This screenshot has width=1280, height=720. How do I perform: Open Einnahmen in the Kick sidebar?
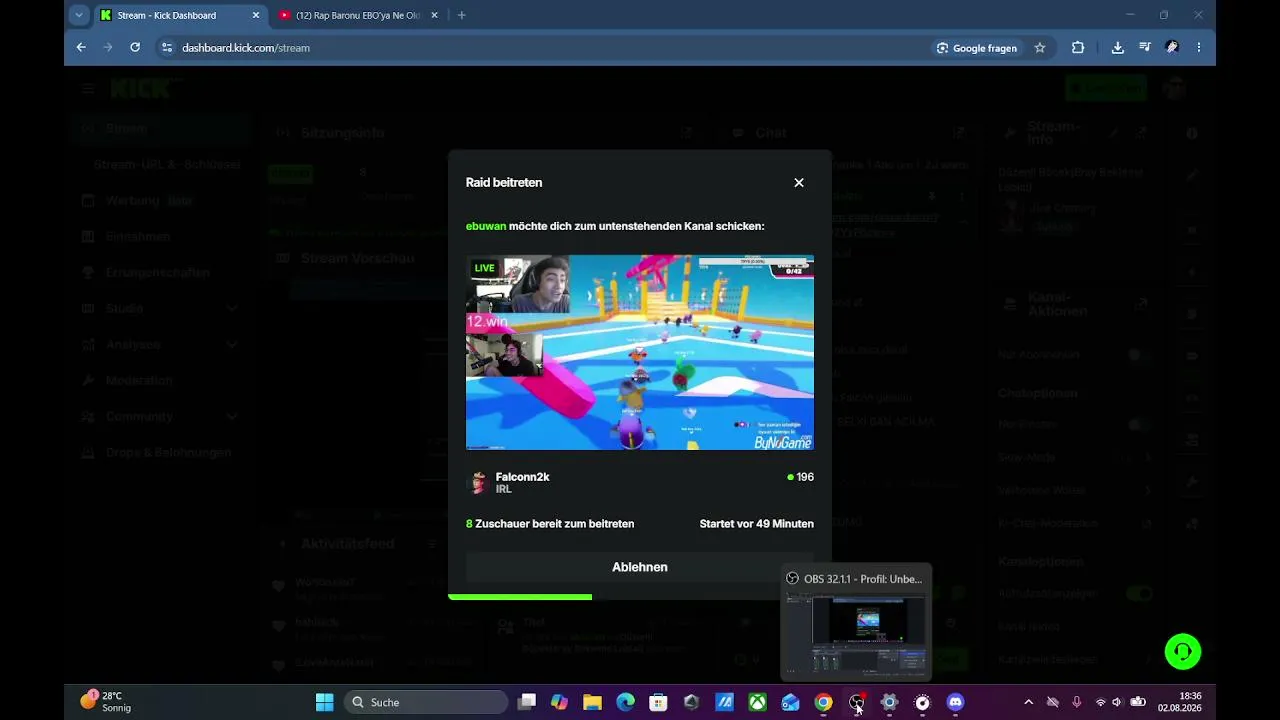160,236
